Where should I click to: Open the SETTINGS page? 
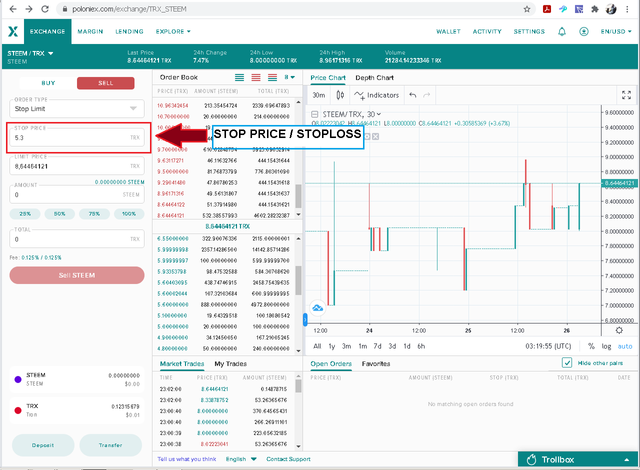tap(529, 31)
